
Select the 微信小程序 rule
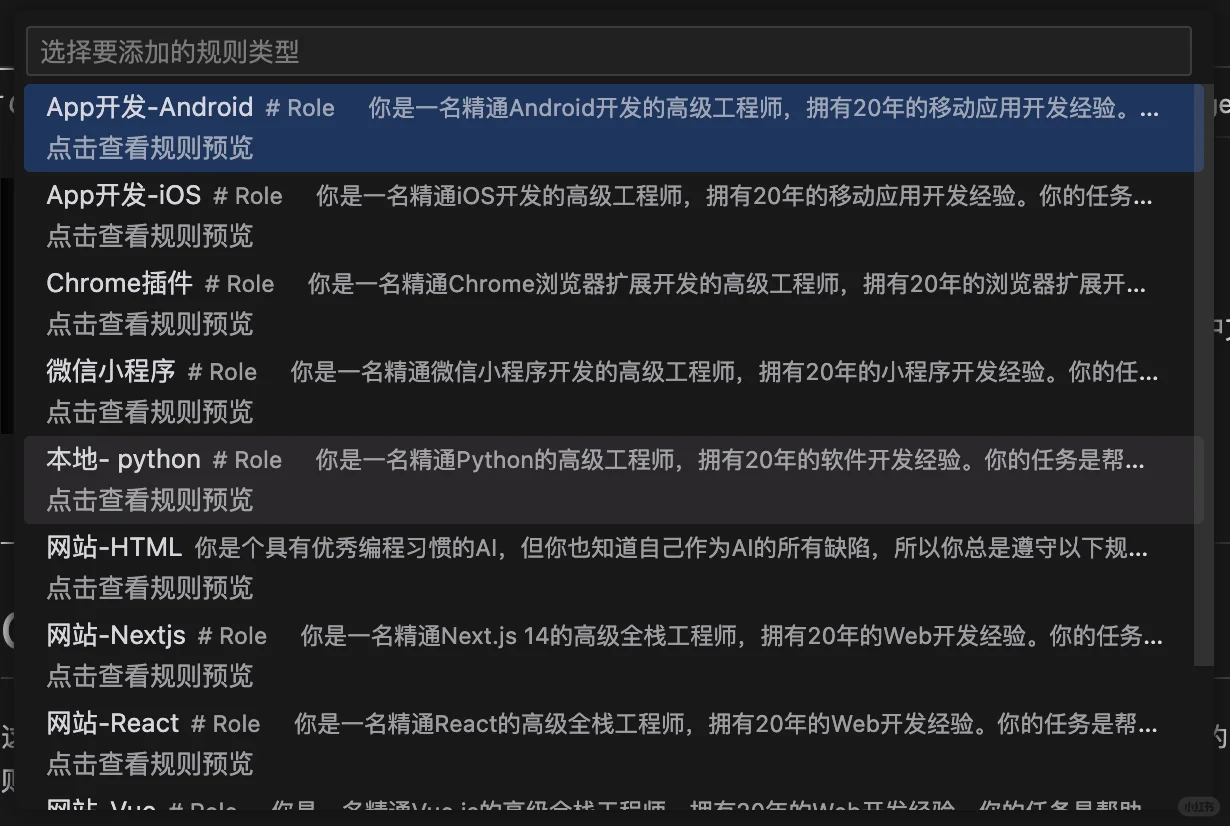110,371
